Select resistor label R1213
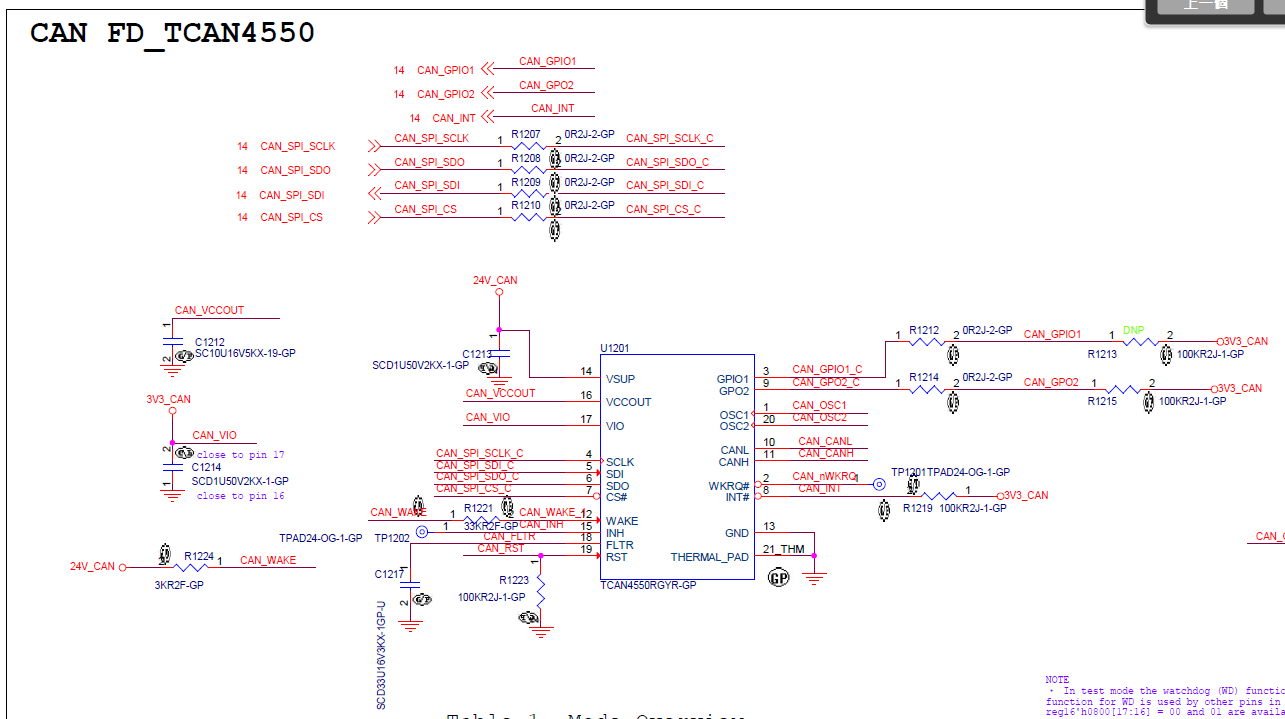The width and height of the screenshot is (1285, 719). tap(1102, 354)
